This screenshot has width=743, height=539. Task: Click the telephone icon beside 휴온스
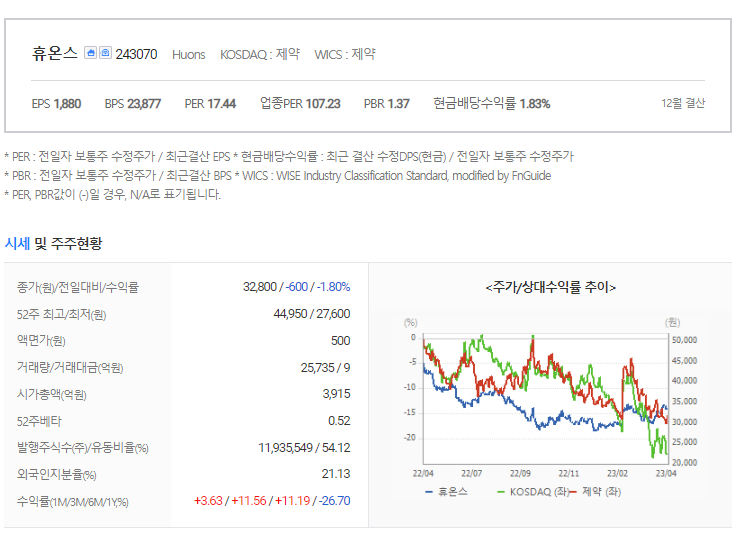(x=105, y=53)
